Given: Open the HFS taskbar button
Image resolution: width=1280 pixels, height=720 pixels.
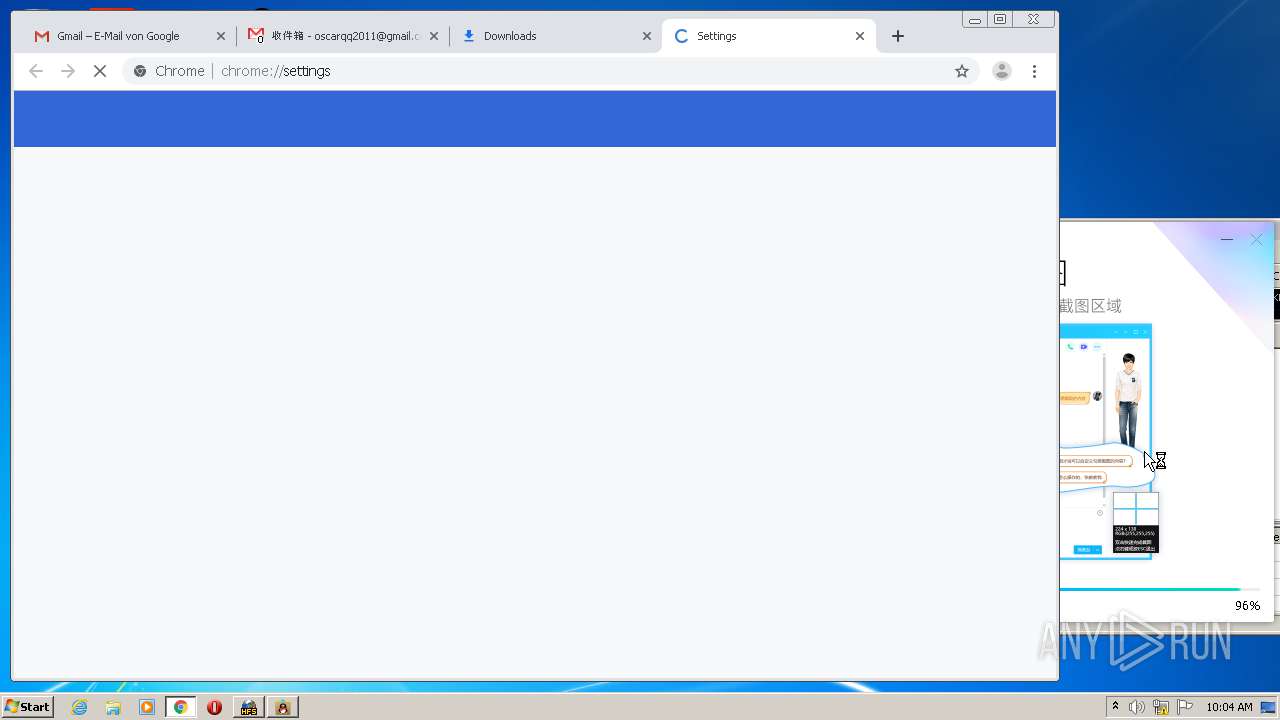Looking at the screenshot, I should click(248, 707).
